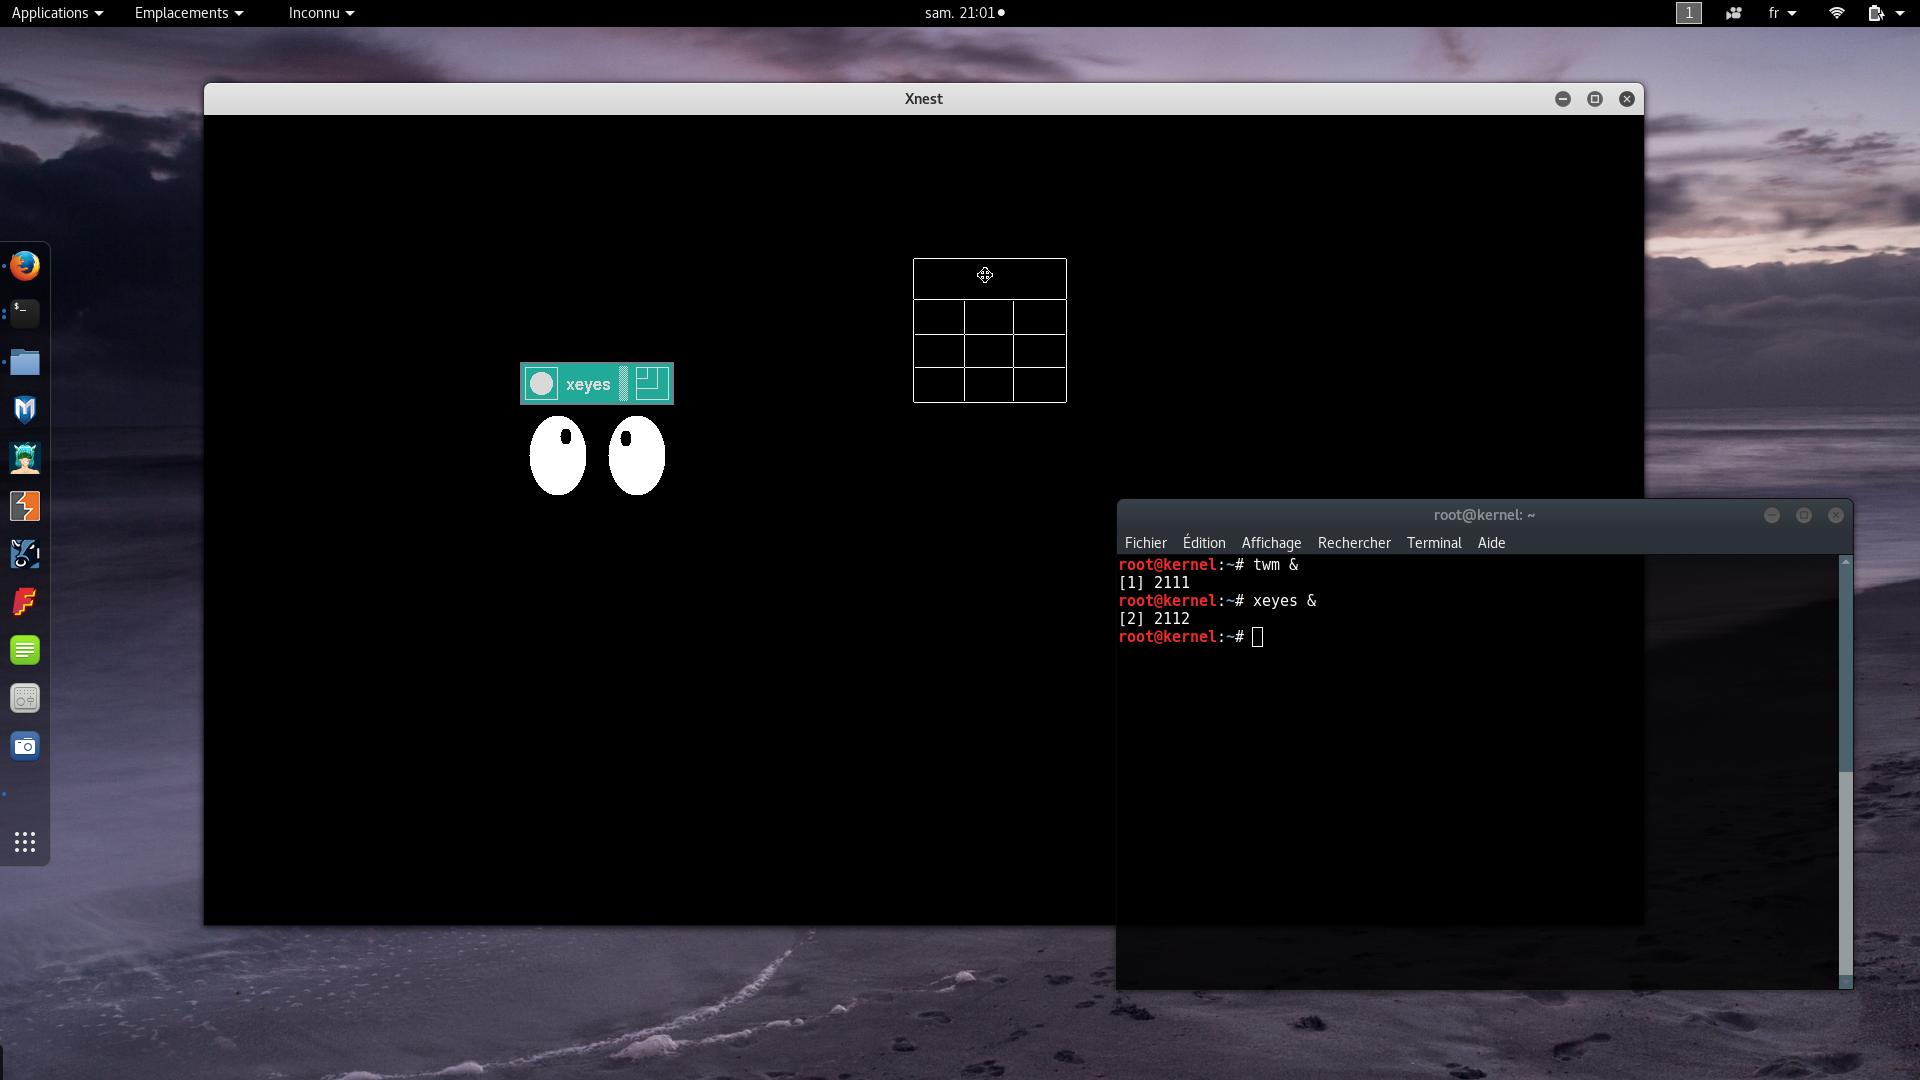1920x1080 pixels.
Task: Open the green notes app icon
Action: (25, 650)
